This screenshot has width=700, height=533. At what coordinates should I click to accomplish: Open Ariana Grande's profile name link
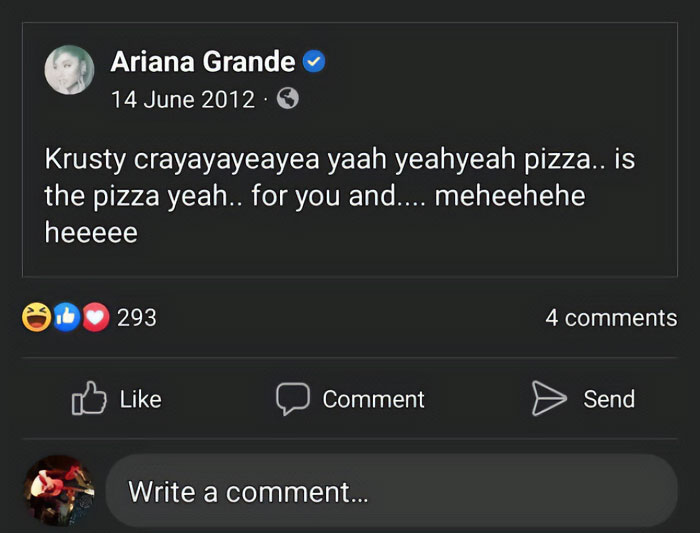click(x=202, y=62)
